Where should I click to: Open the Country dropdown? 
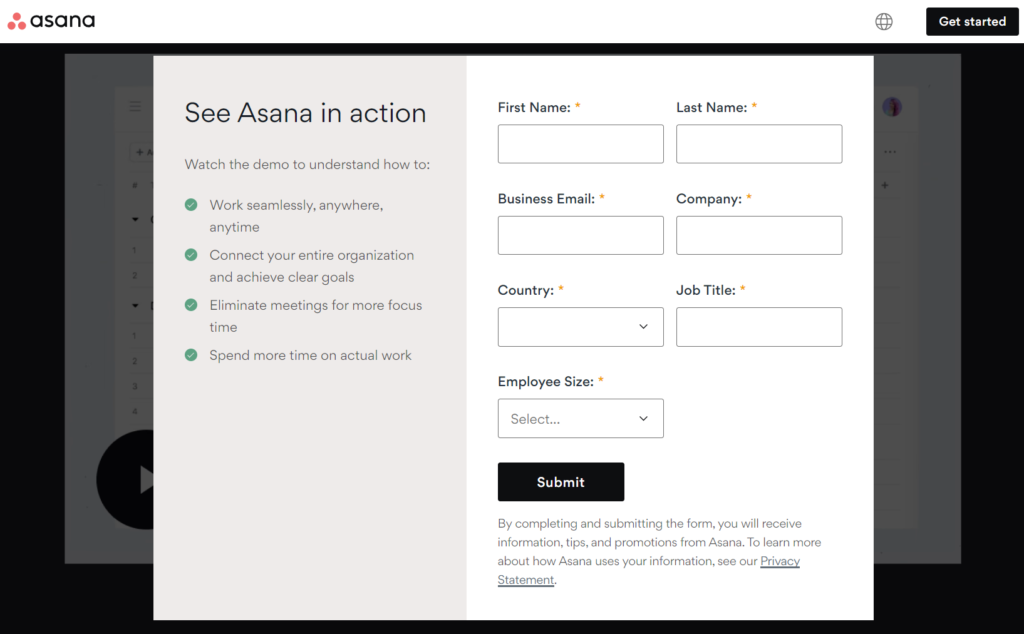click(x=581, y=326)
